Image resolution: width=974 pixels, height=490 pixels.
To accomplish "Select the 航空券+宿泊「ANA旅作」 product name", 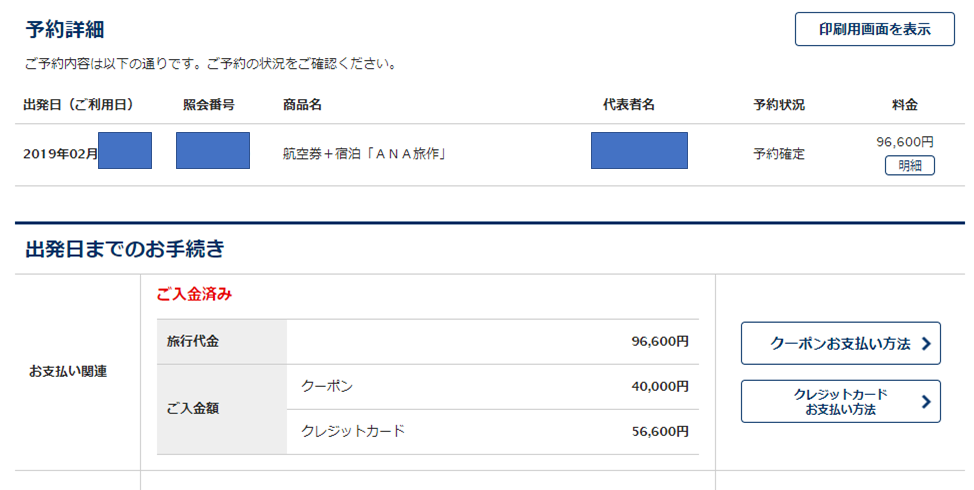I will 365,153.
